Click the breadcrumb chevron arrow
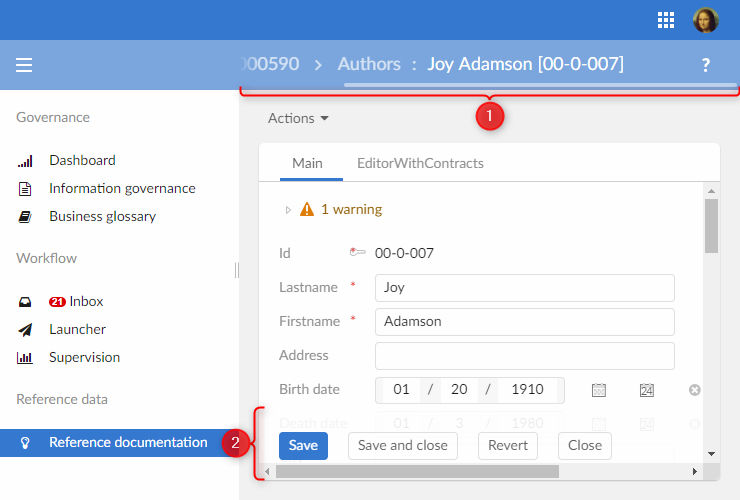 coord(319,65)
